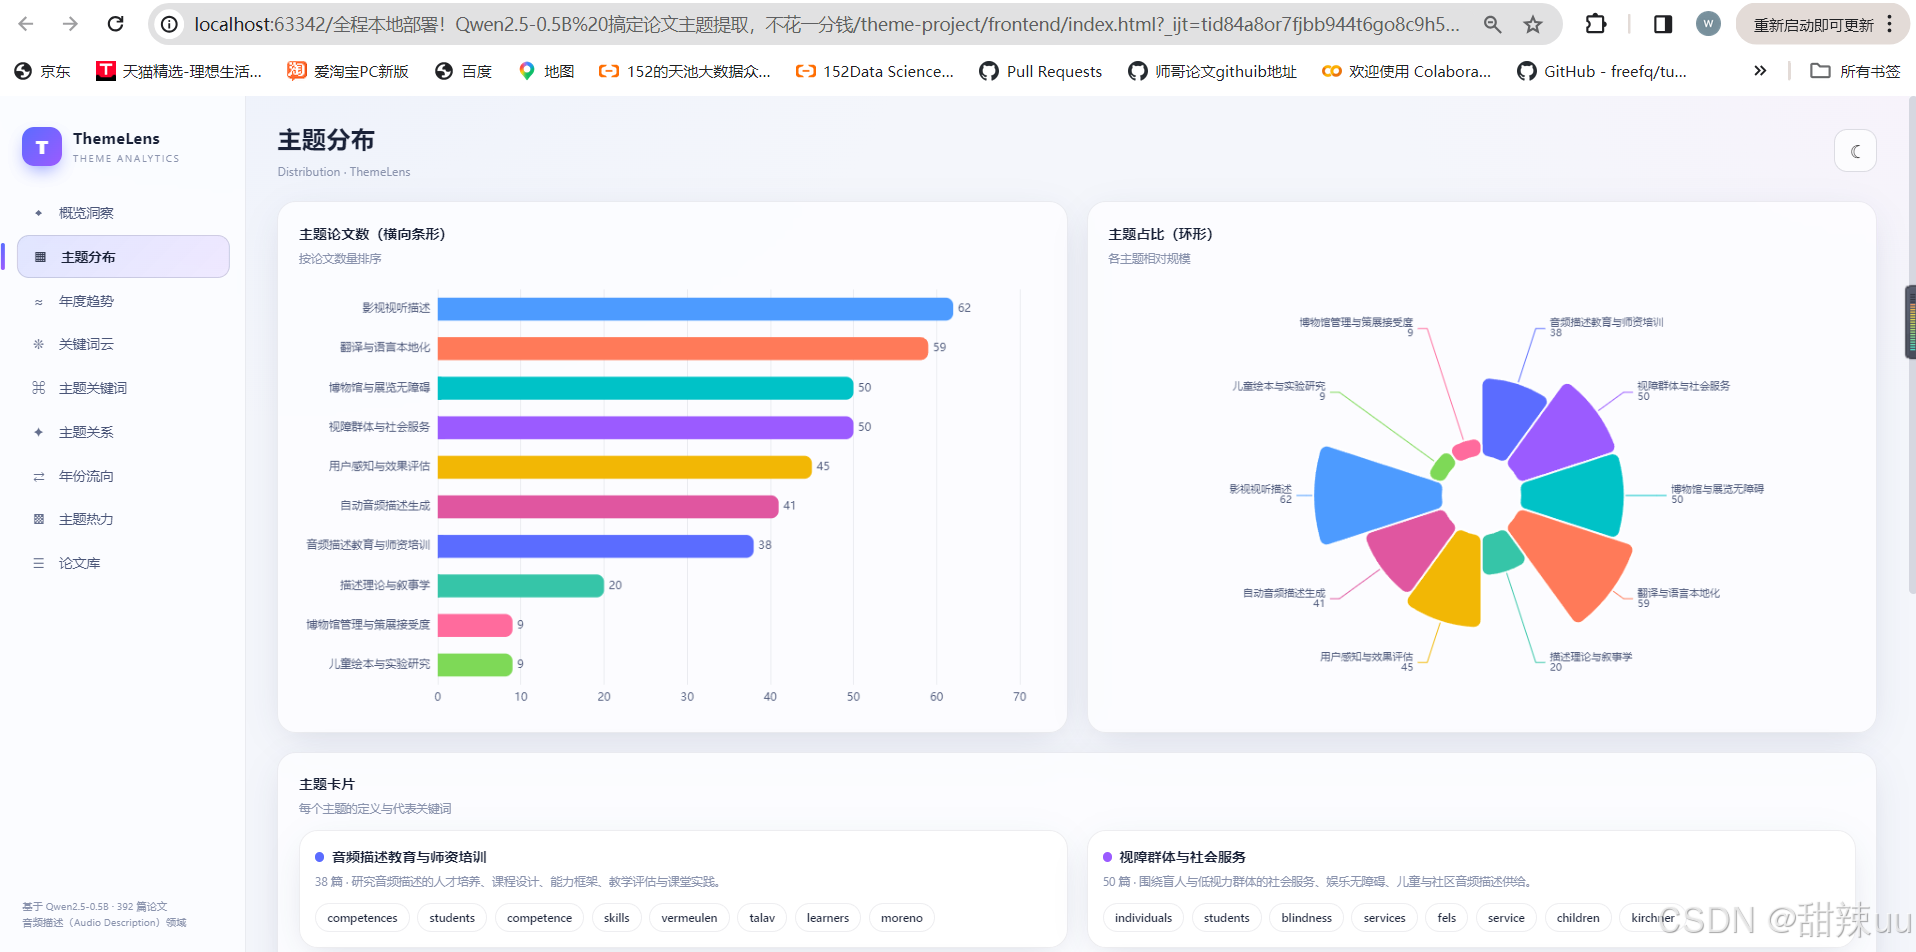Image resolution: width=1916 pixels, height=952 pixels.
Task: Click site information icon in address bar
Action: (x=170, y=24)
